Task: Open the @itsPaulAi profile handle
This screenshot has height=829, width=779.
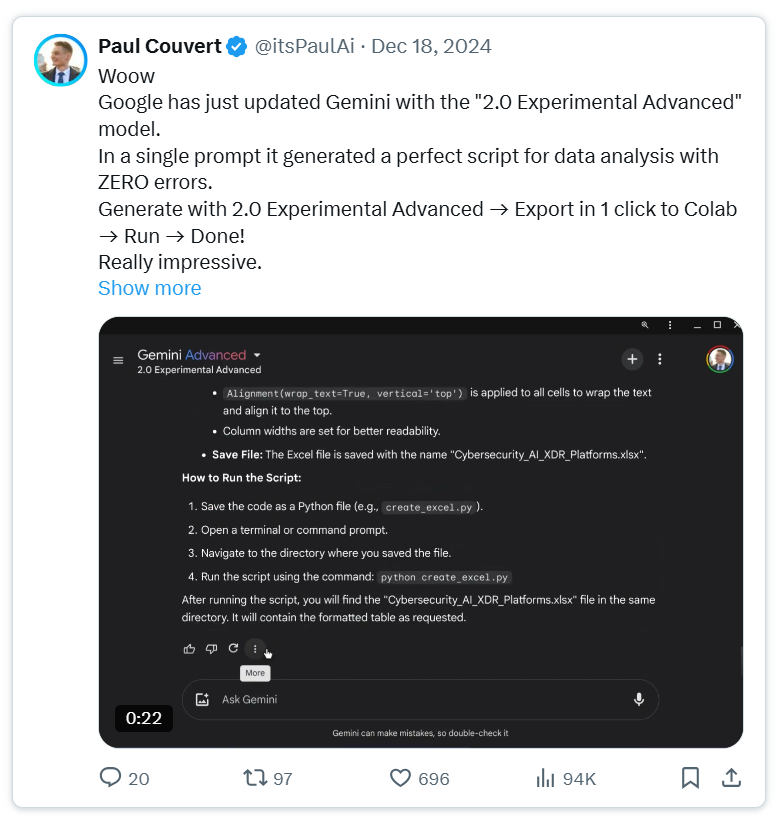Action: point(305,47)
